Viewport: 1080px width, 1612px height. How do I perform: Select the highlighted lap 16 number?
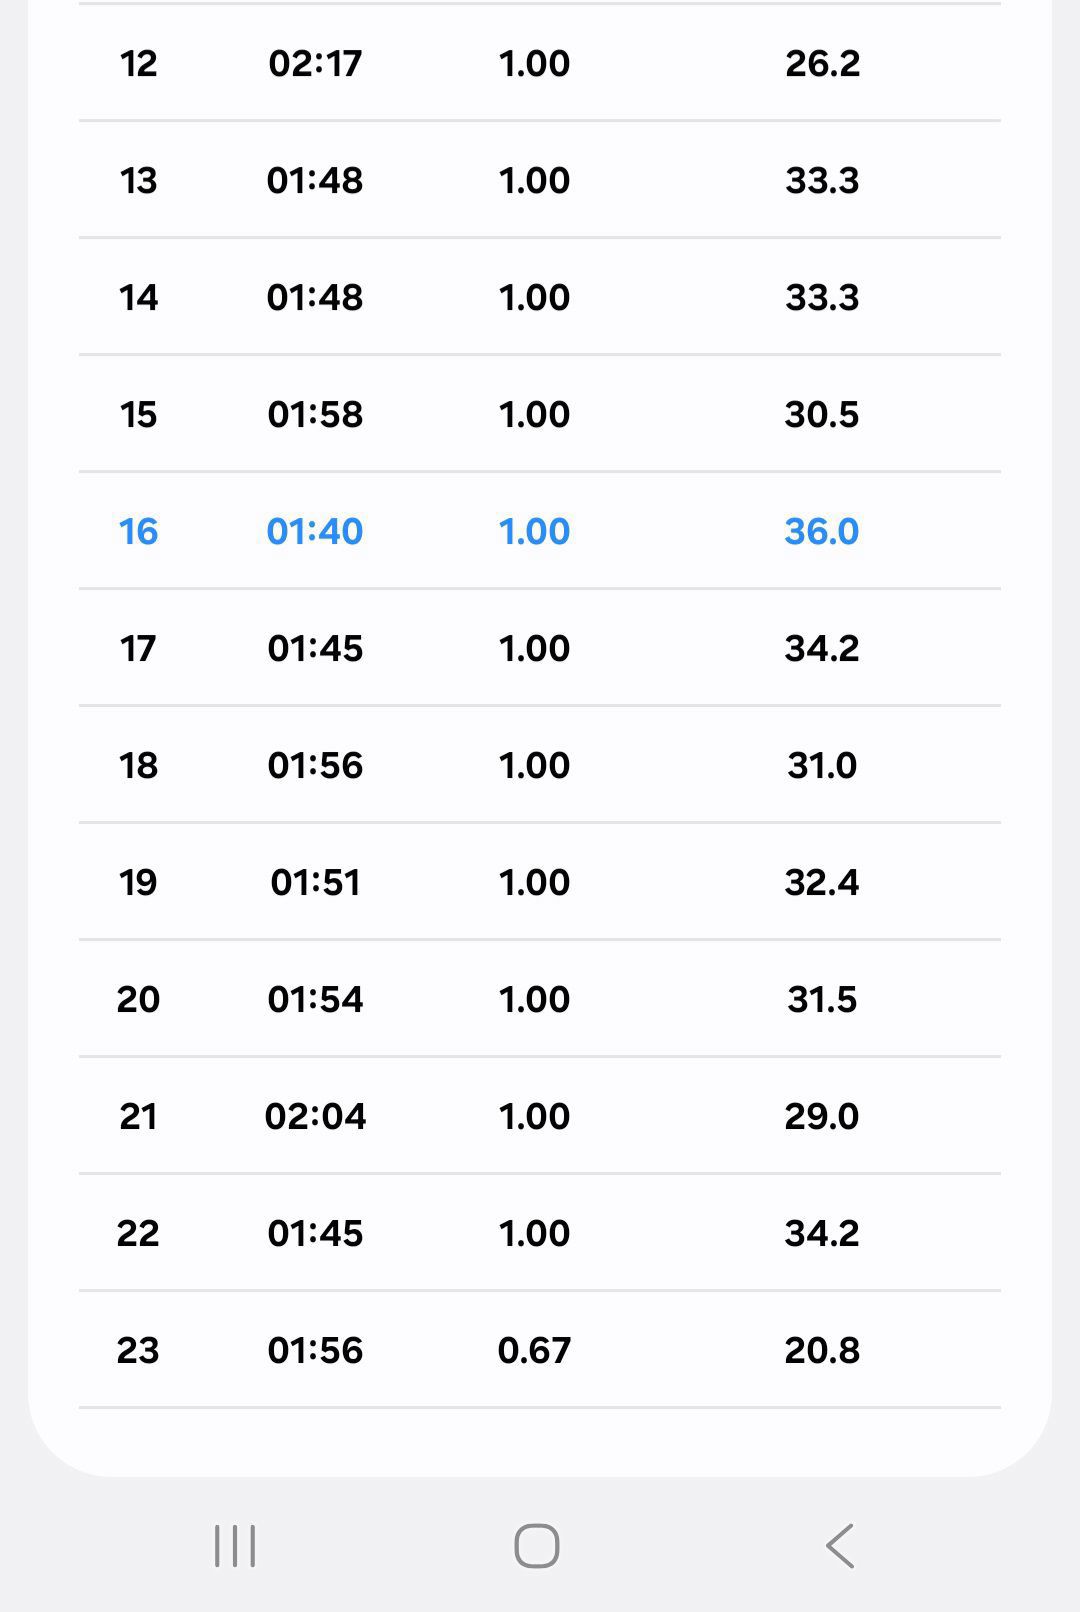click(138, 531)
